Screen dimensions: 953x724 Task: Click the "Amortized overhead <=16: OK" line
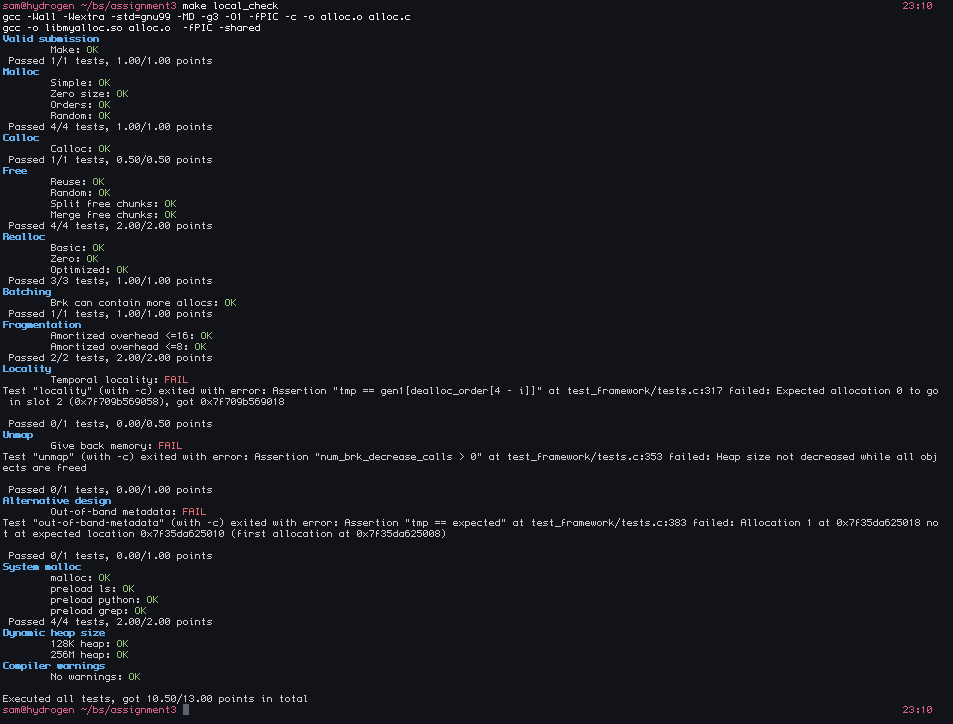tap(131, 336)
